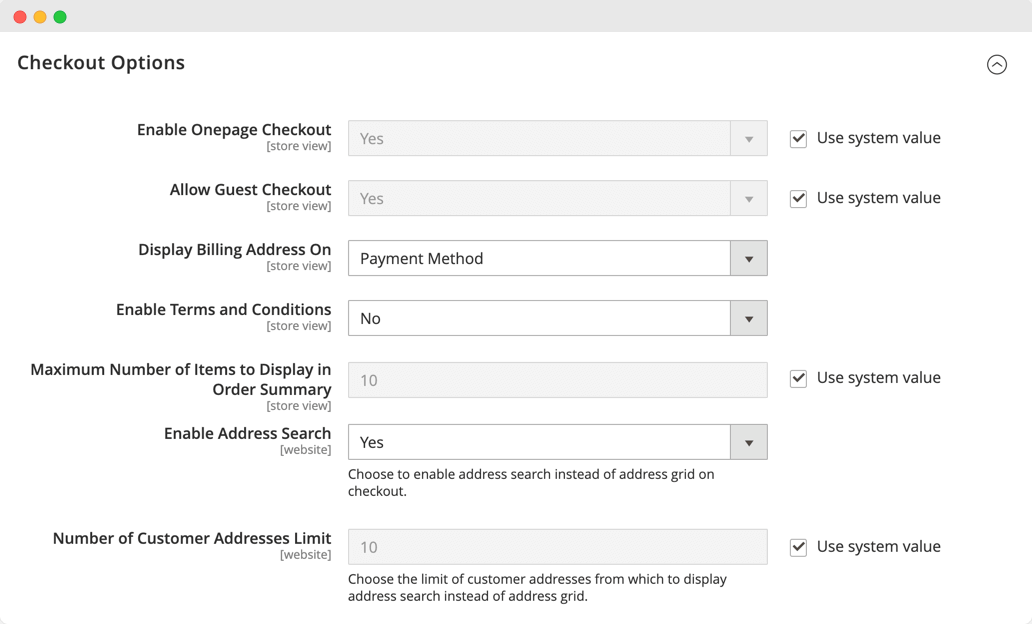
Task: Click the Enable Address Search label
Action: click(247, 433)
